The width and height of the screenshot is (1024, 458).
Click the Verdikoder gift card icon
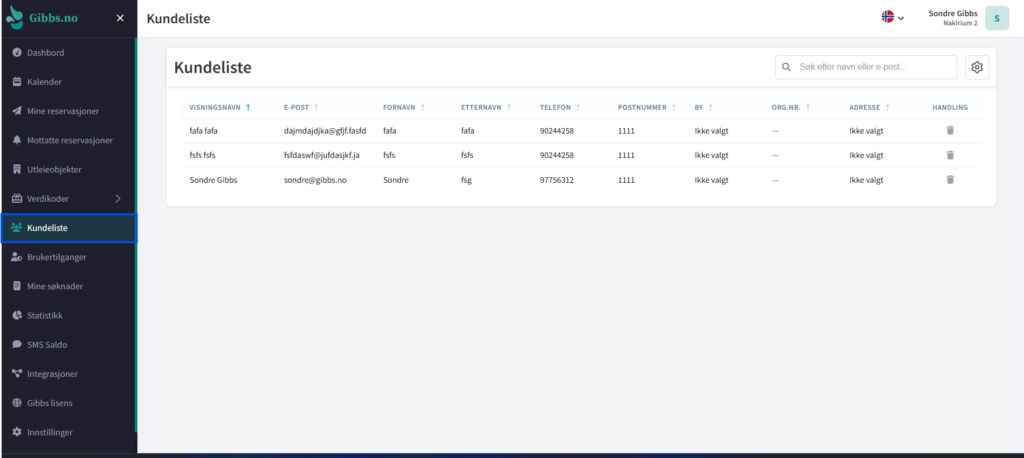tap(17, 198)
